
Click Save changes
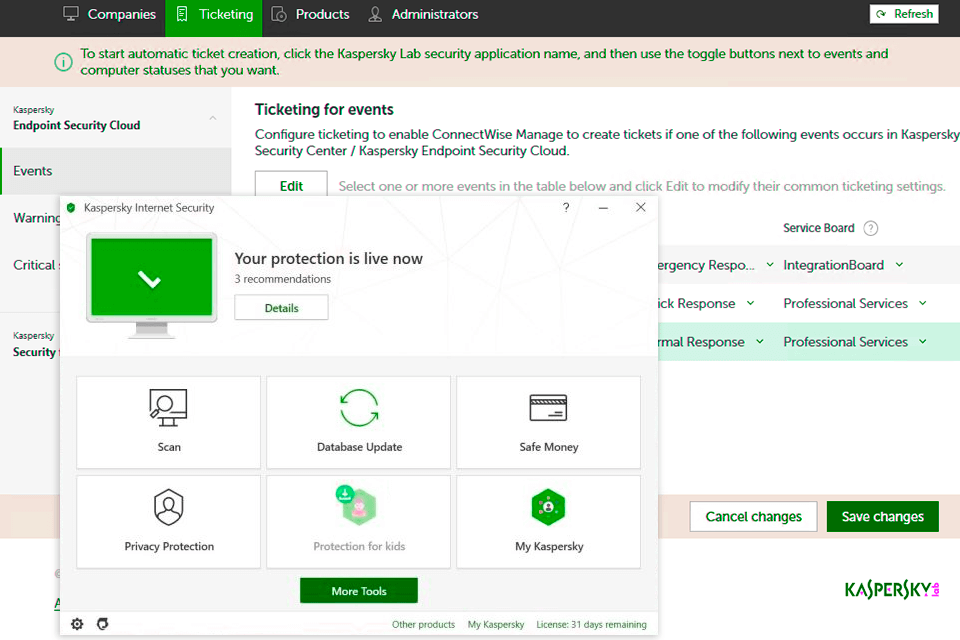click(x=882, y=516)
